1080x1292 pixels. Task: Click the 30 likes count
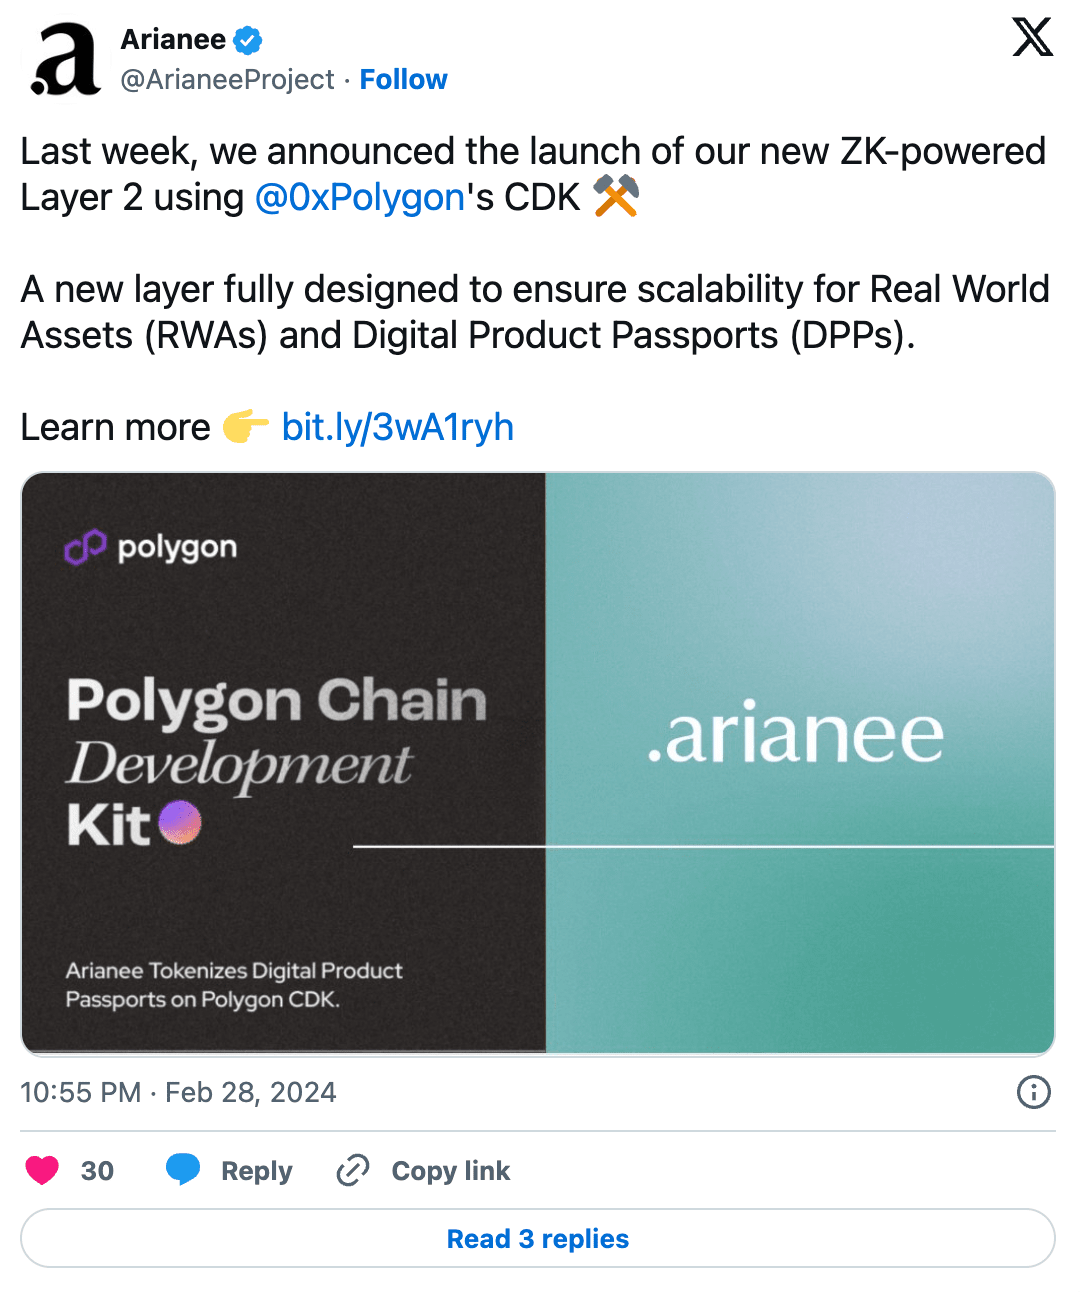97,1171
